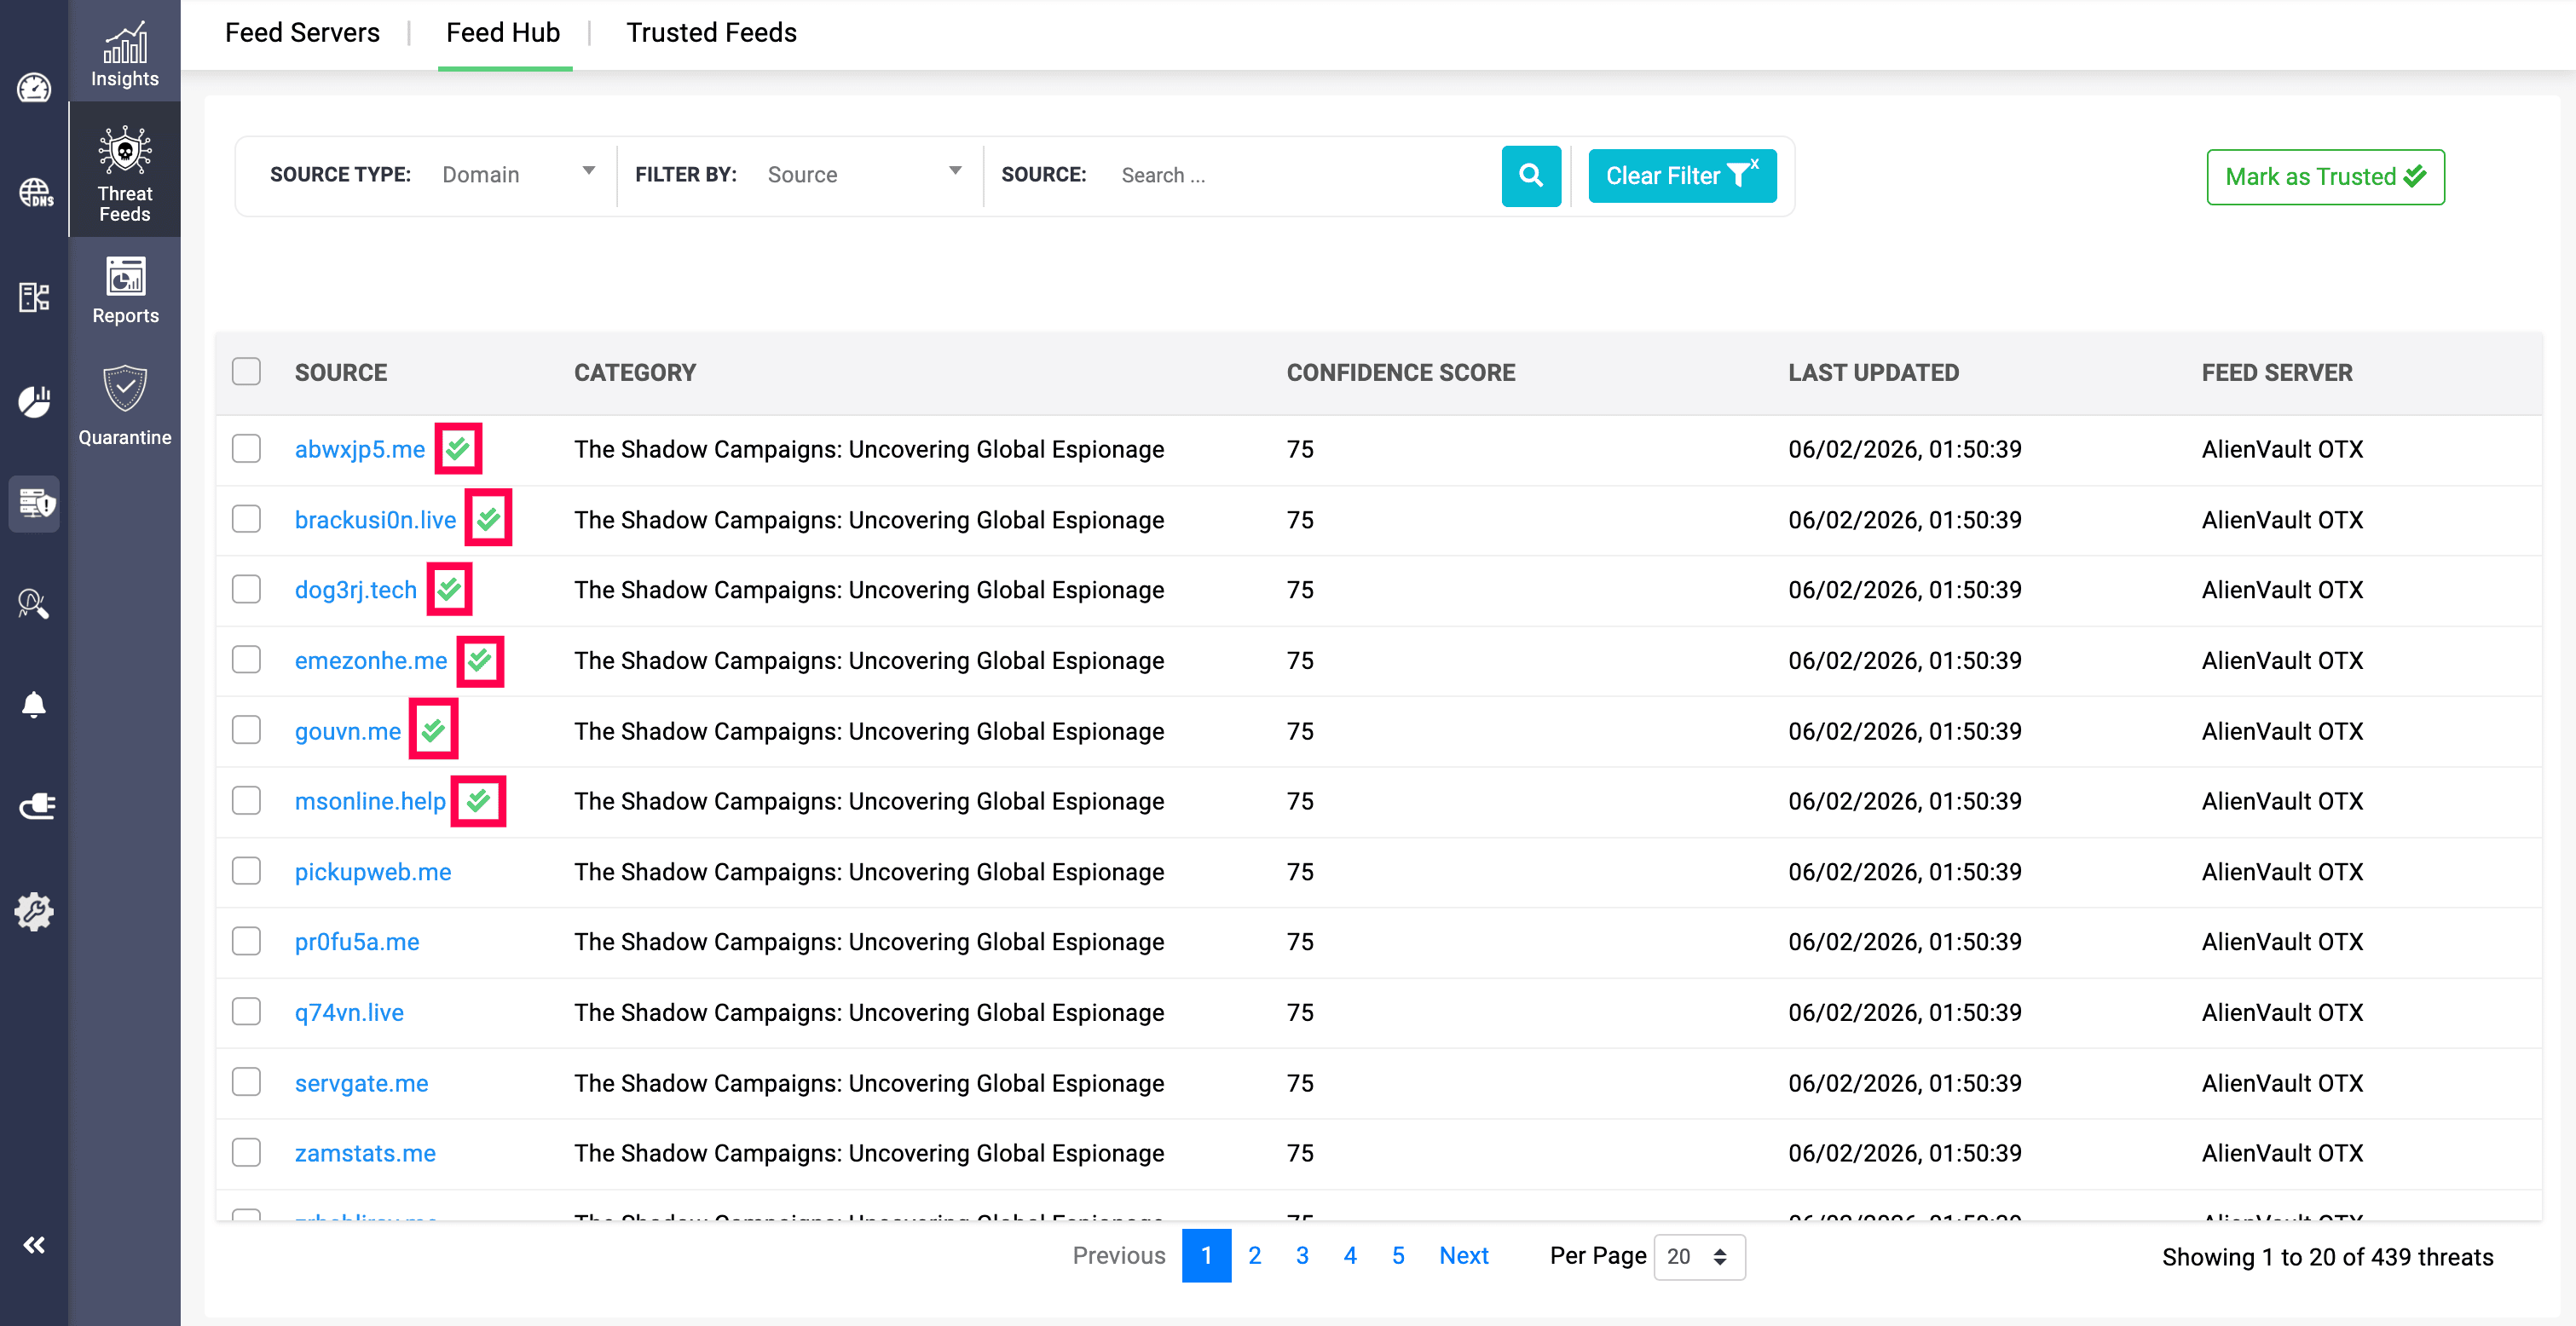The width and height of the screenshot is (2576, 1326).
Task: Open the Reports sidebar item
Action: [124, 290]
